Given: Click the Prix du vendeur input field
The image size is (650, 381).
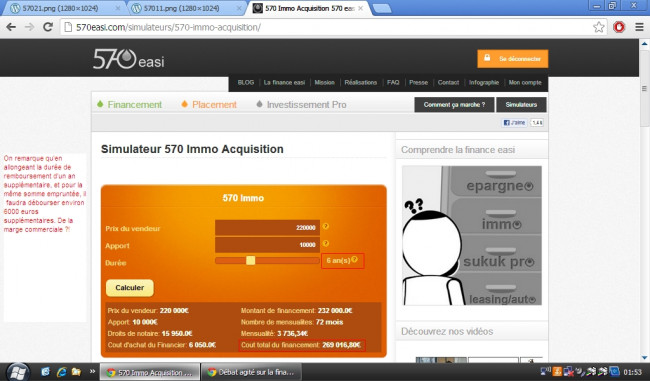Looking at the screenshot, I should point(267,228).
